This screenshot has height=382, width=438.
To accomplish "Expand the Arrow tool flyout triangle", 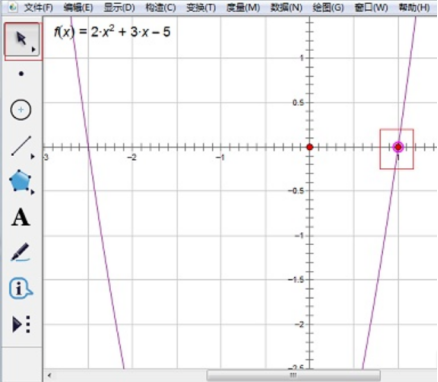I will coord(33,50).
